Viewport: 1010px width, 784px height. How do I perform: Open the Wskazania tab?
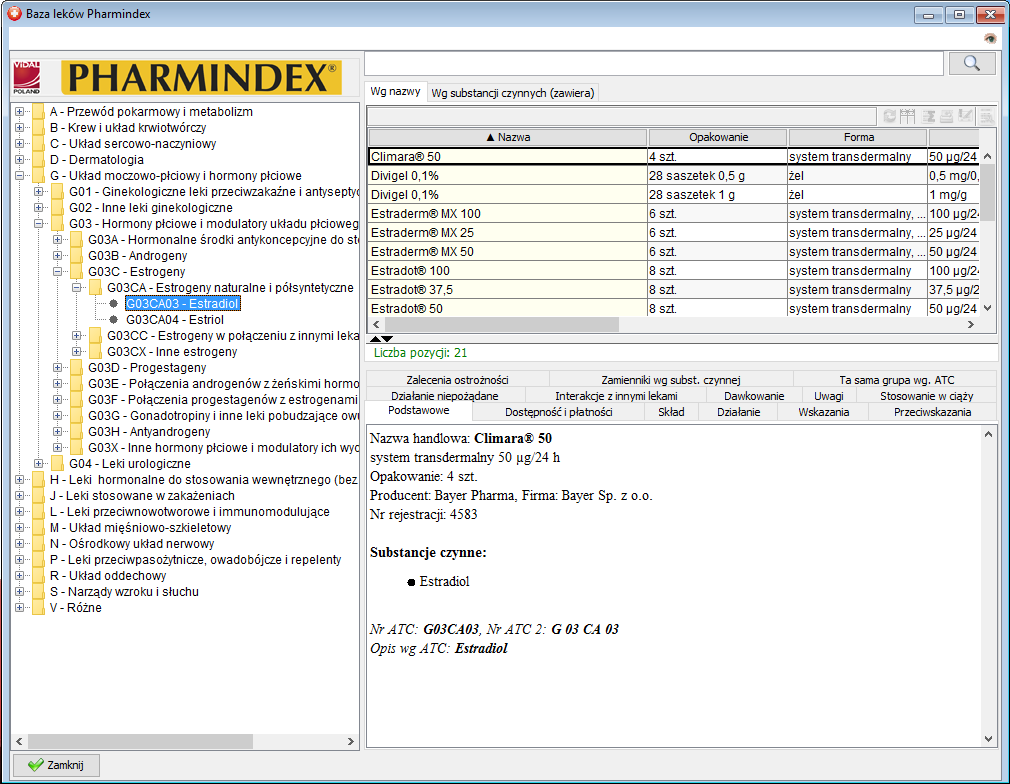point(823,412)
